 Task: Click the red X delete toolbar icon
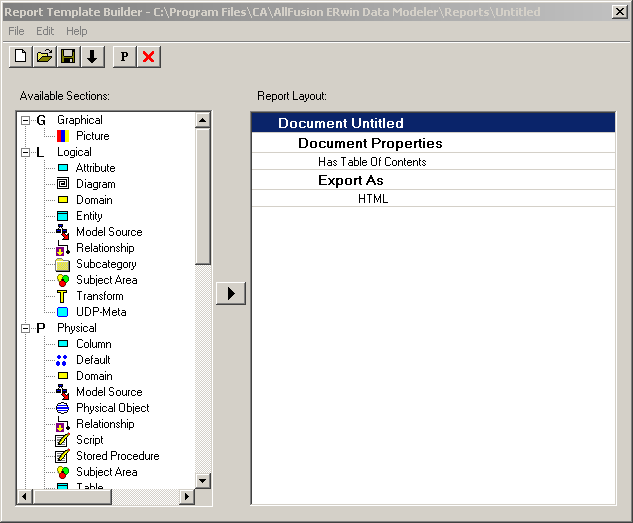(x=149, y=56)
